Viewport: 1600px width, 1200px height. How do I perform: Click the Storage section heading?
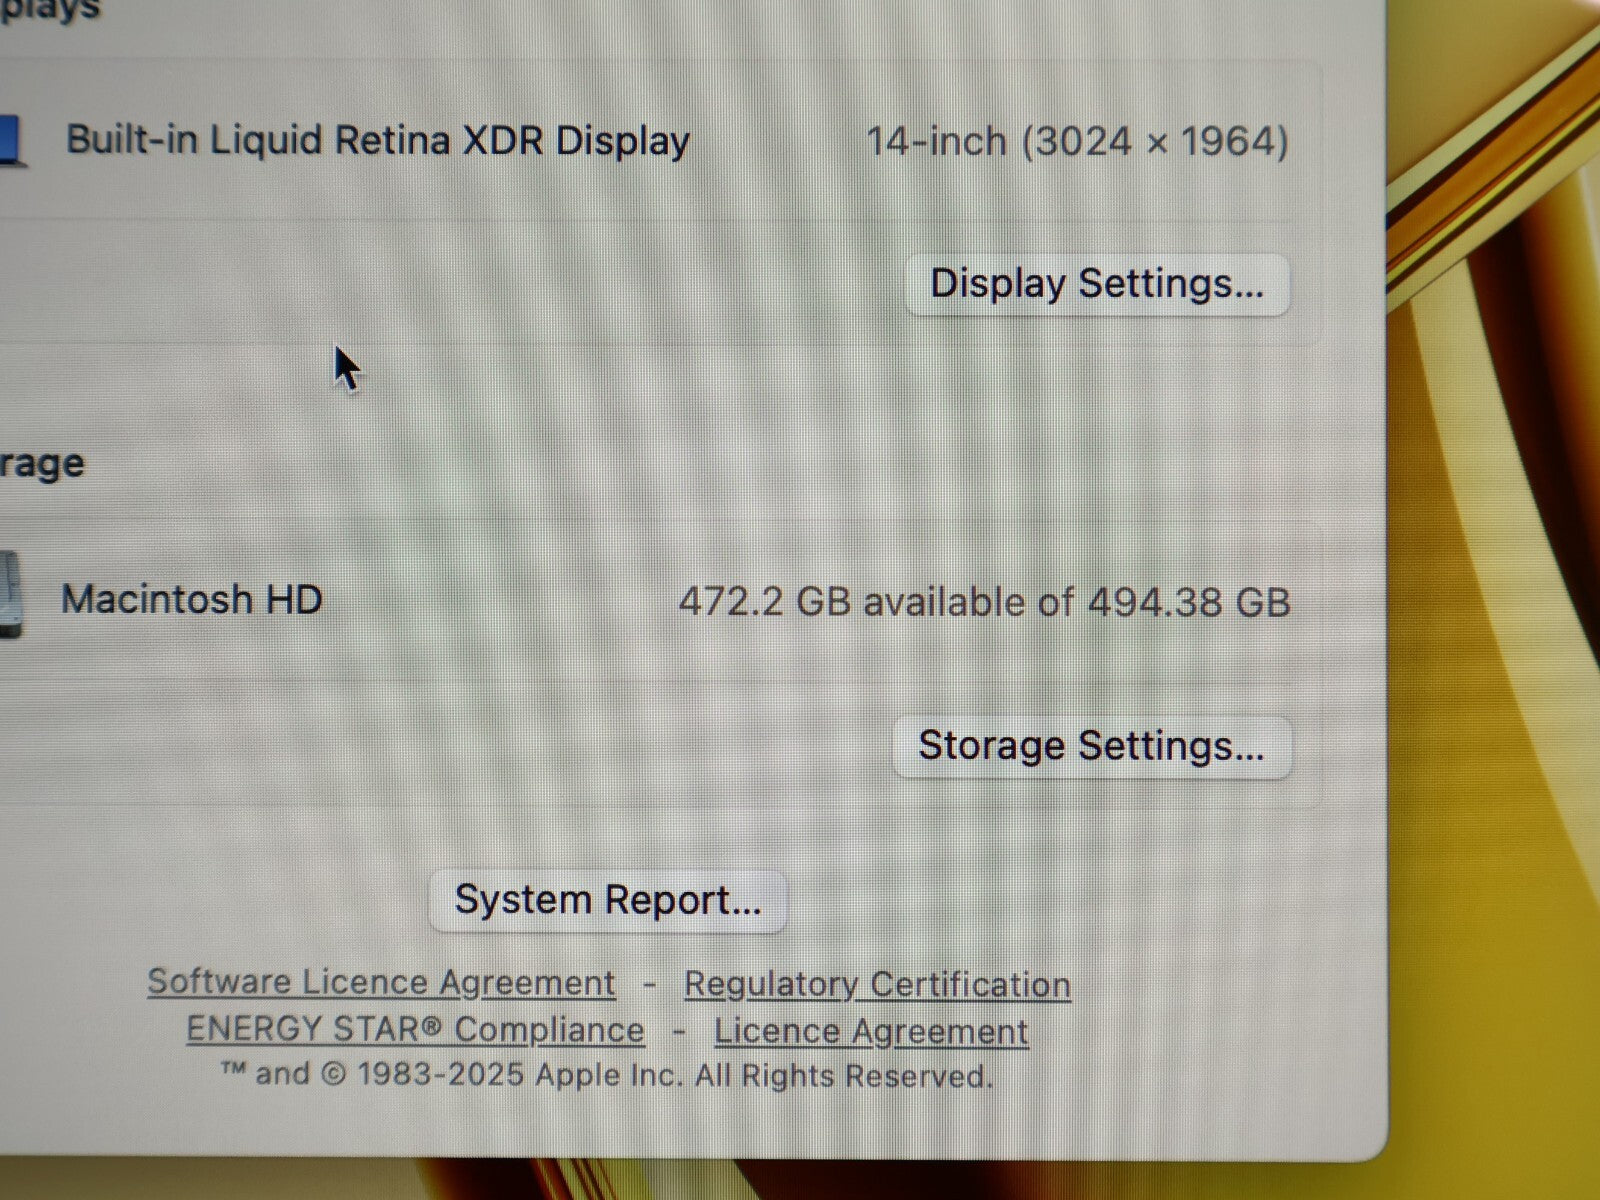coord(42,464)
